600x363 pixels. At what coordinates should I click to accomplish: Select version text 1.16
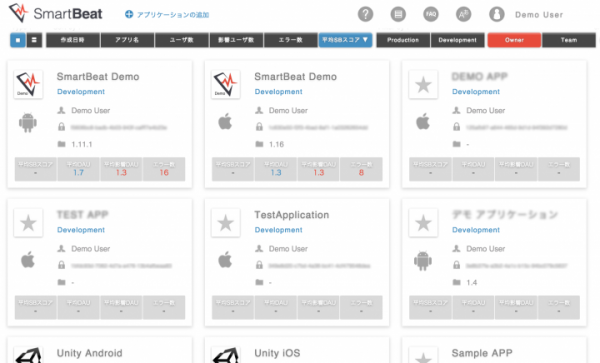(x=276, y=144)
